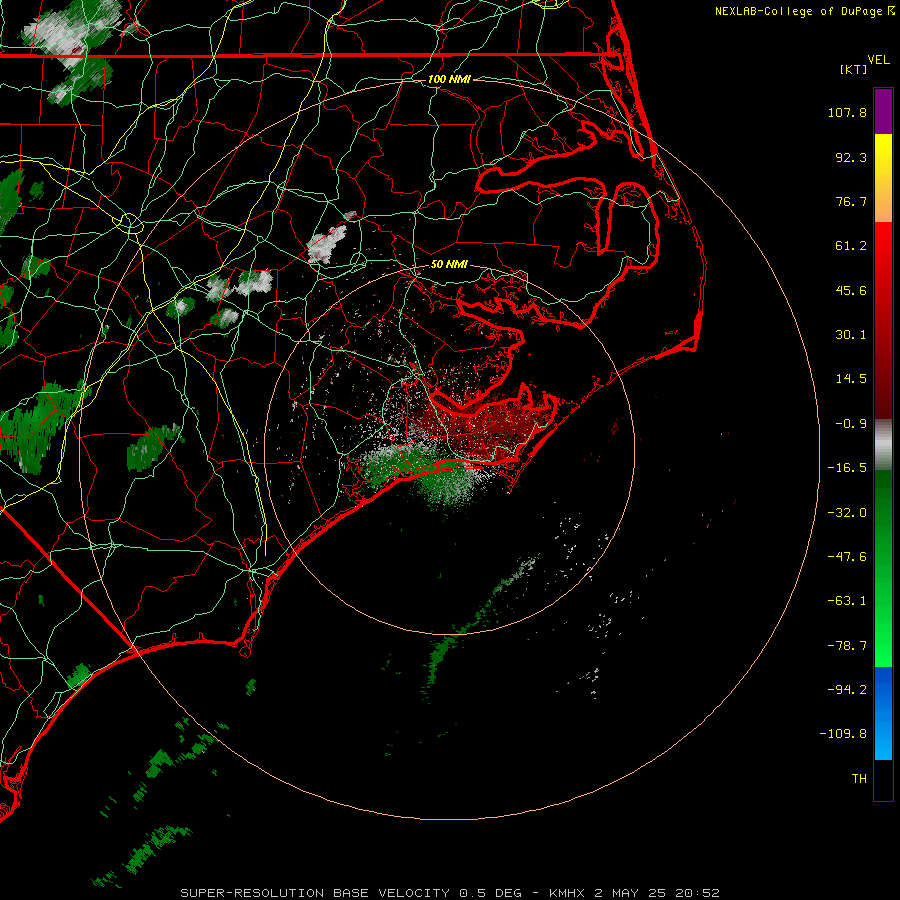Click the 107.8 legend value
The image size is (900, 900).
pyautogui.click(x=847, y=112)
